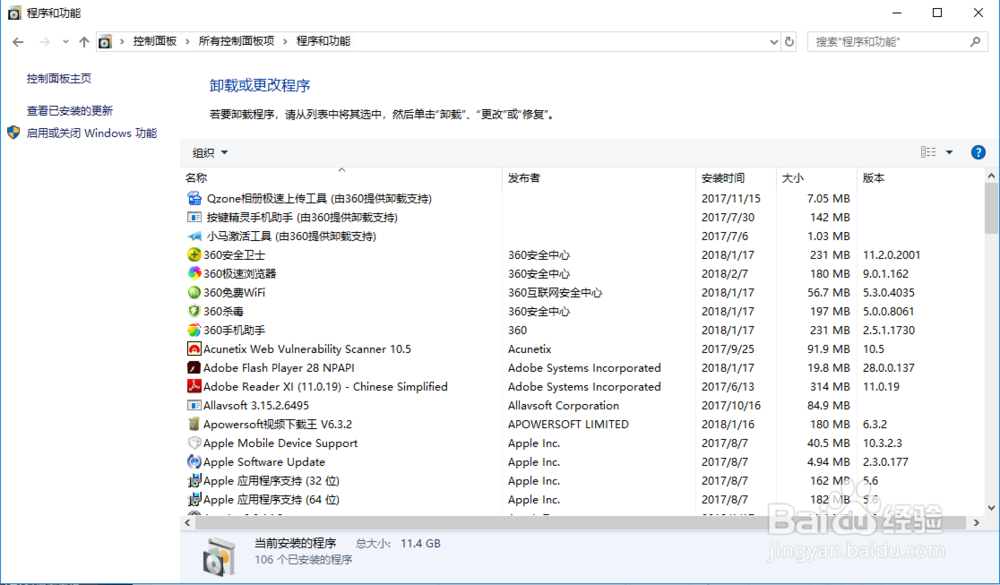Click the 2017/11/15 install date
The height and width of the screenshot is (585, 1000).
click(x=731, y=198)
